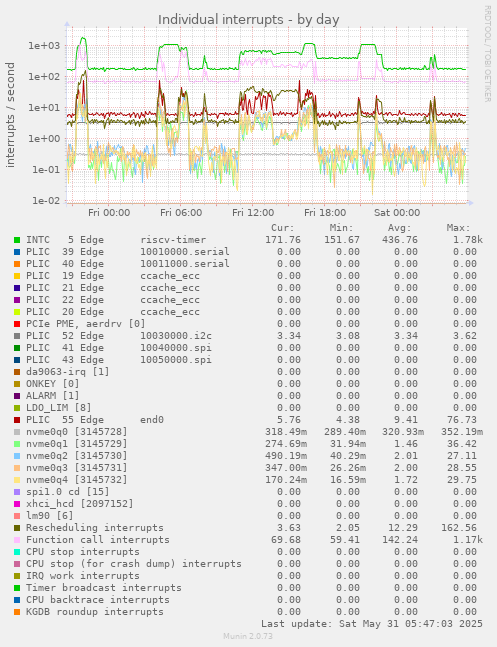Click the Avg: column header
This screenshot has height=647, width=497.
(x=400, y=228)
